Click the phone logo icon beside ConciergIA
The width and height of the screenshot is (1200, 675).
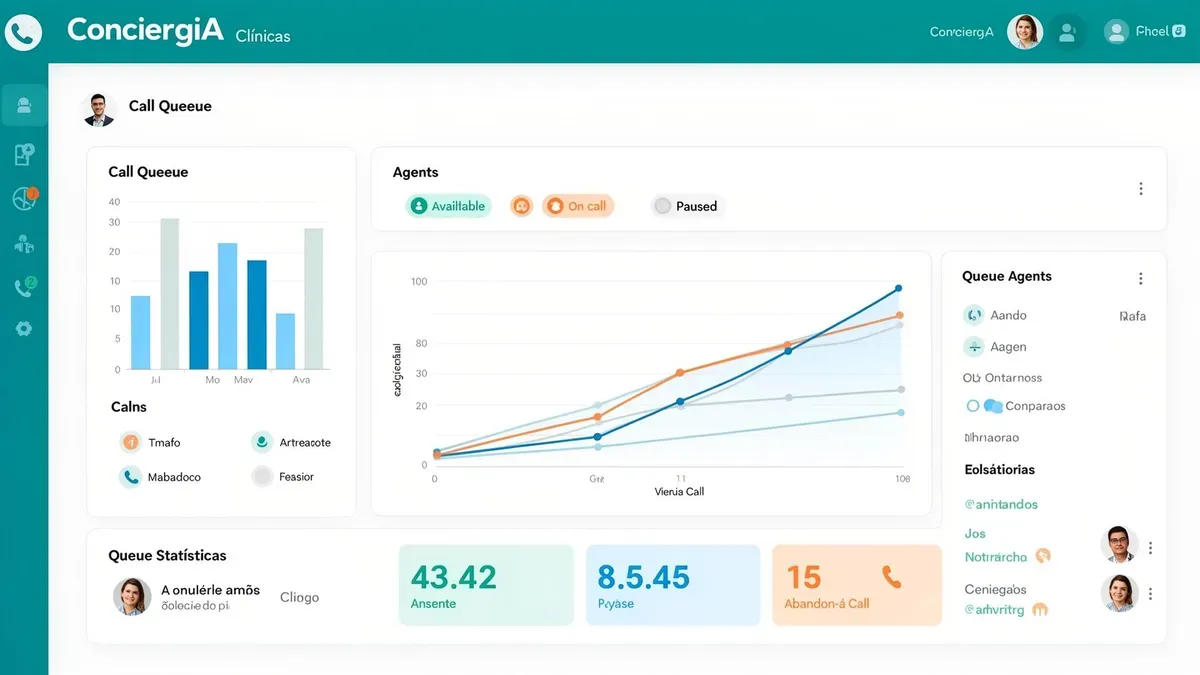point(23,31)
